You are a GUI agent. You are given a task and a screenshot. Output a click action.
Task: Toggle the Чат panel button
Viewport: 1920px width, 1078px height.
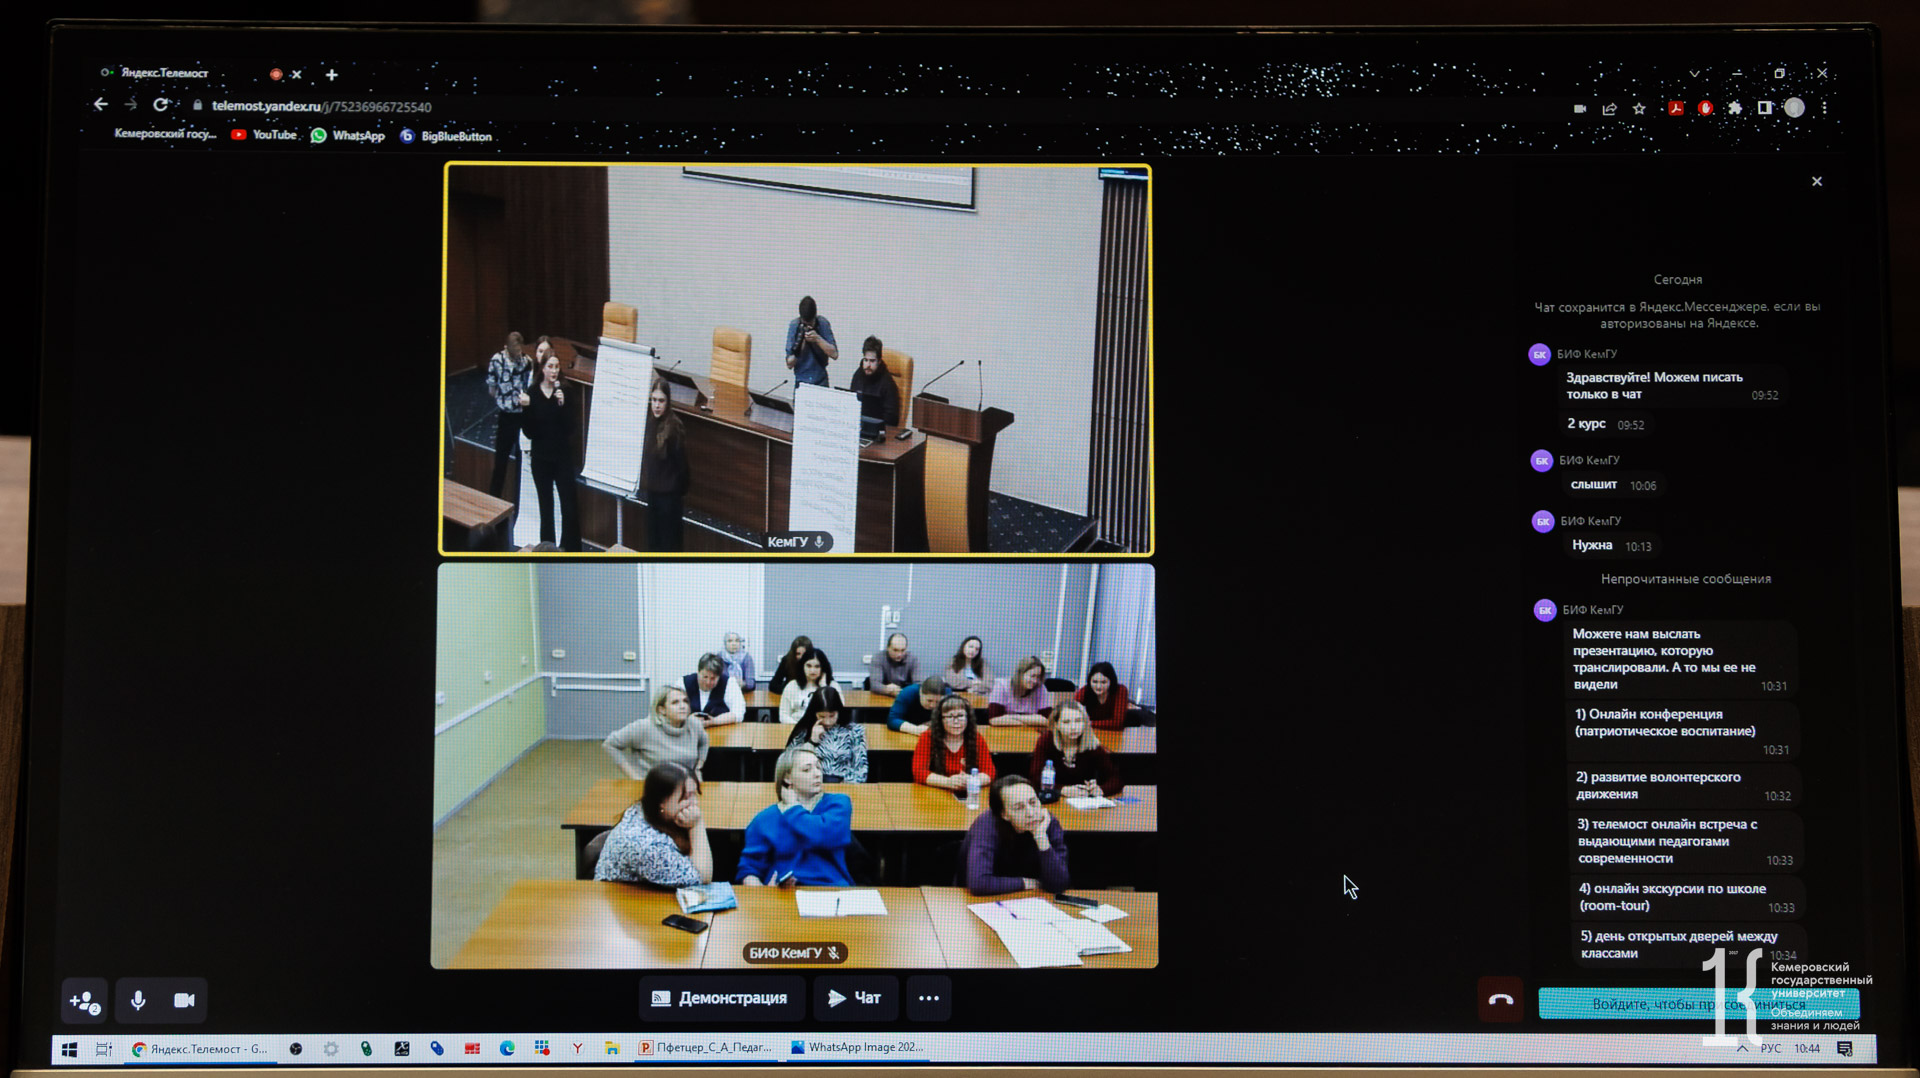(x=853, y=998)
